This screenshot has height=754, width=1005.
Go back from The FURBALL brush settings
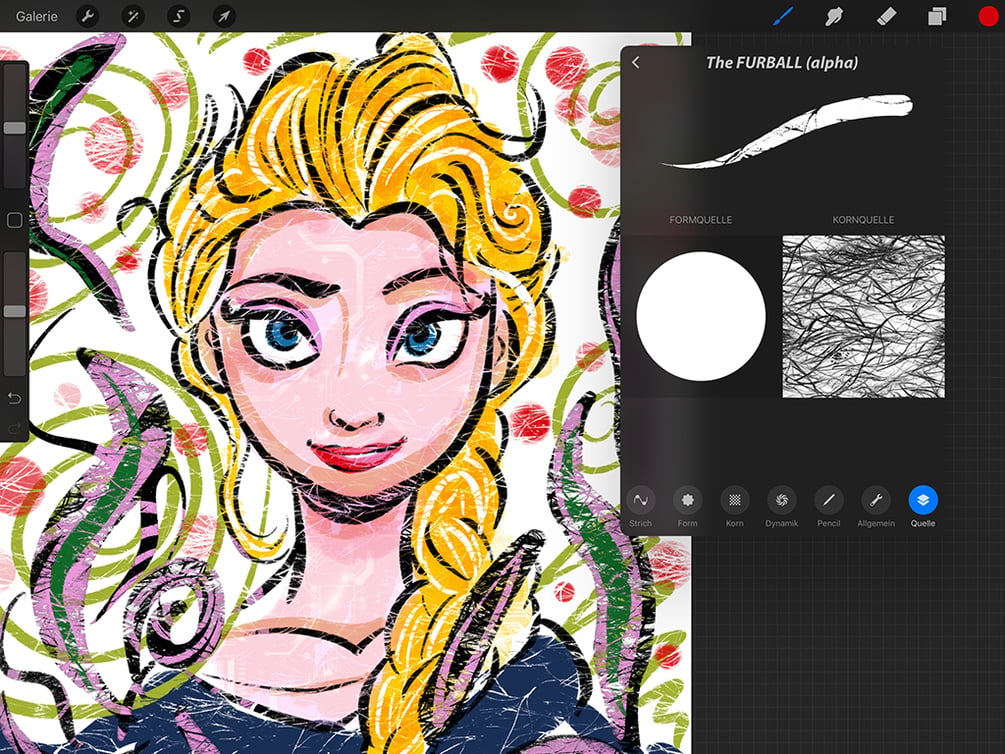point(636,62)
